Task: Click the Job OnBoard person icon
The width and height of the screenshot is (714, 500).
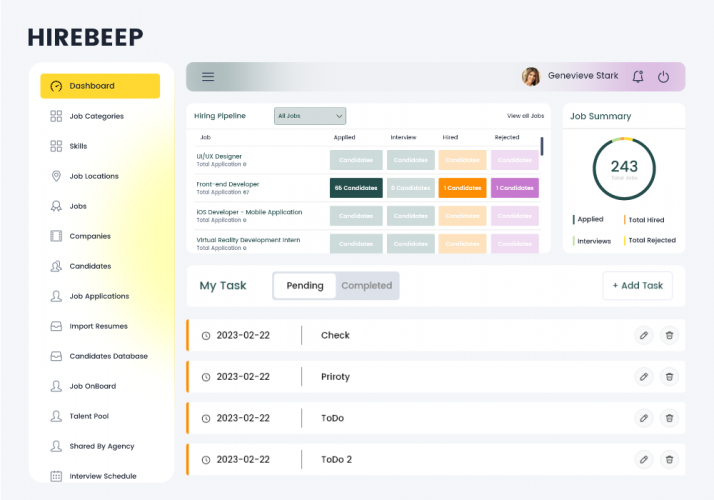Action: [x=56, y=386]
